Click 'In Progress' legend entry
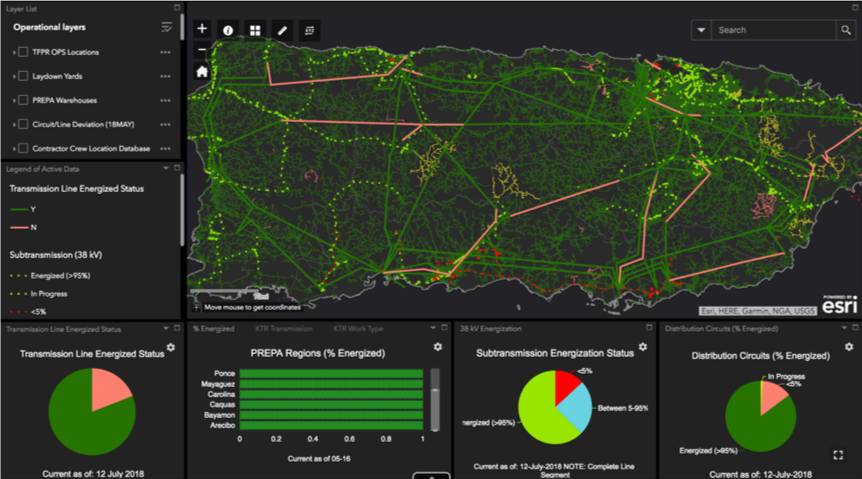This screenshot has height=479, width=862. click(x=48, y=294)
